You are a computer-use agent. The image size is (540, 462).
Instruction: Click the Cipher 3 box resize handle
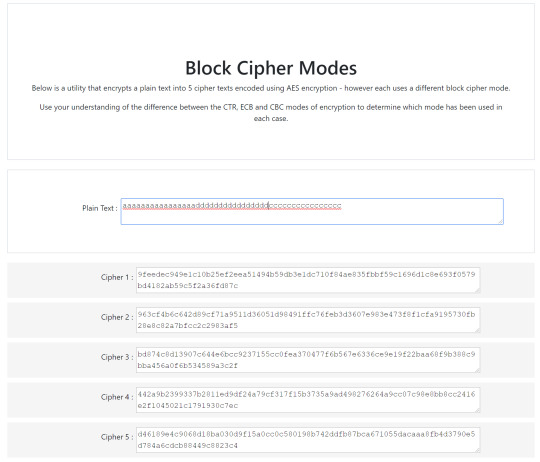pos(477,370)
